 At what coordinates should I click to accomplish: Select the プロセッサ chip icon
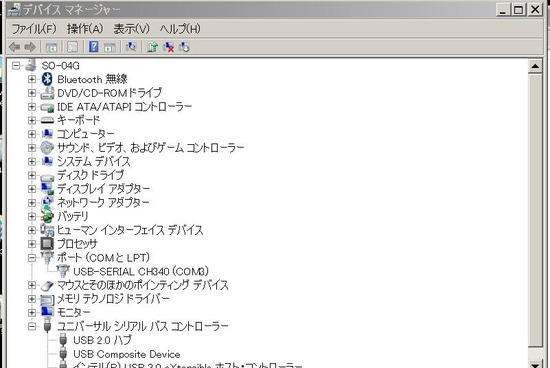click(x=47, y=243)
